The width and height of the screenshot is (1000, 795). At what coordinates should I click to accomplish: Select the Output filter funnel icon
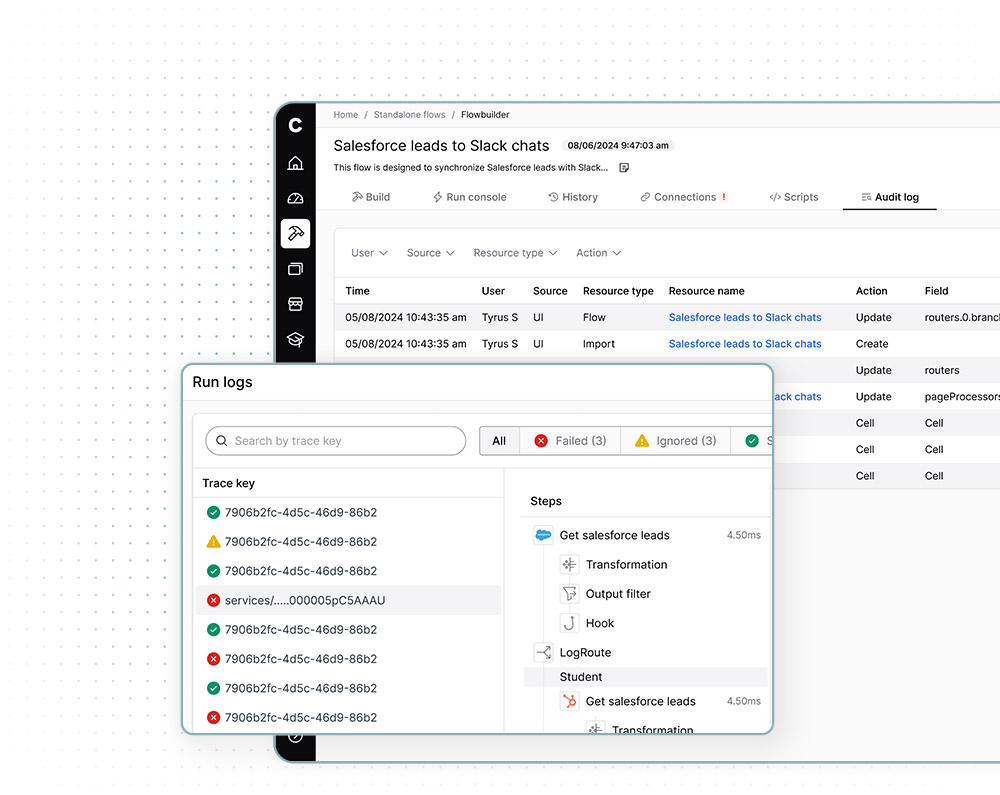[569, 594]
